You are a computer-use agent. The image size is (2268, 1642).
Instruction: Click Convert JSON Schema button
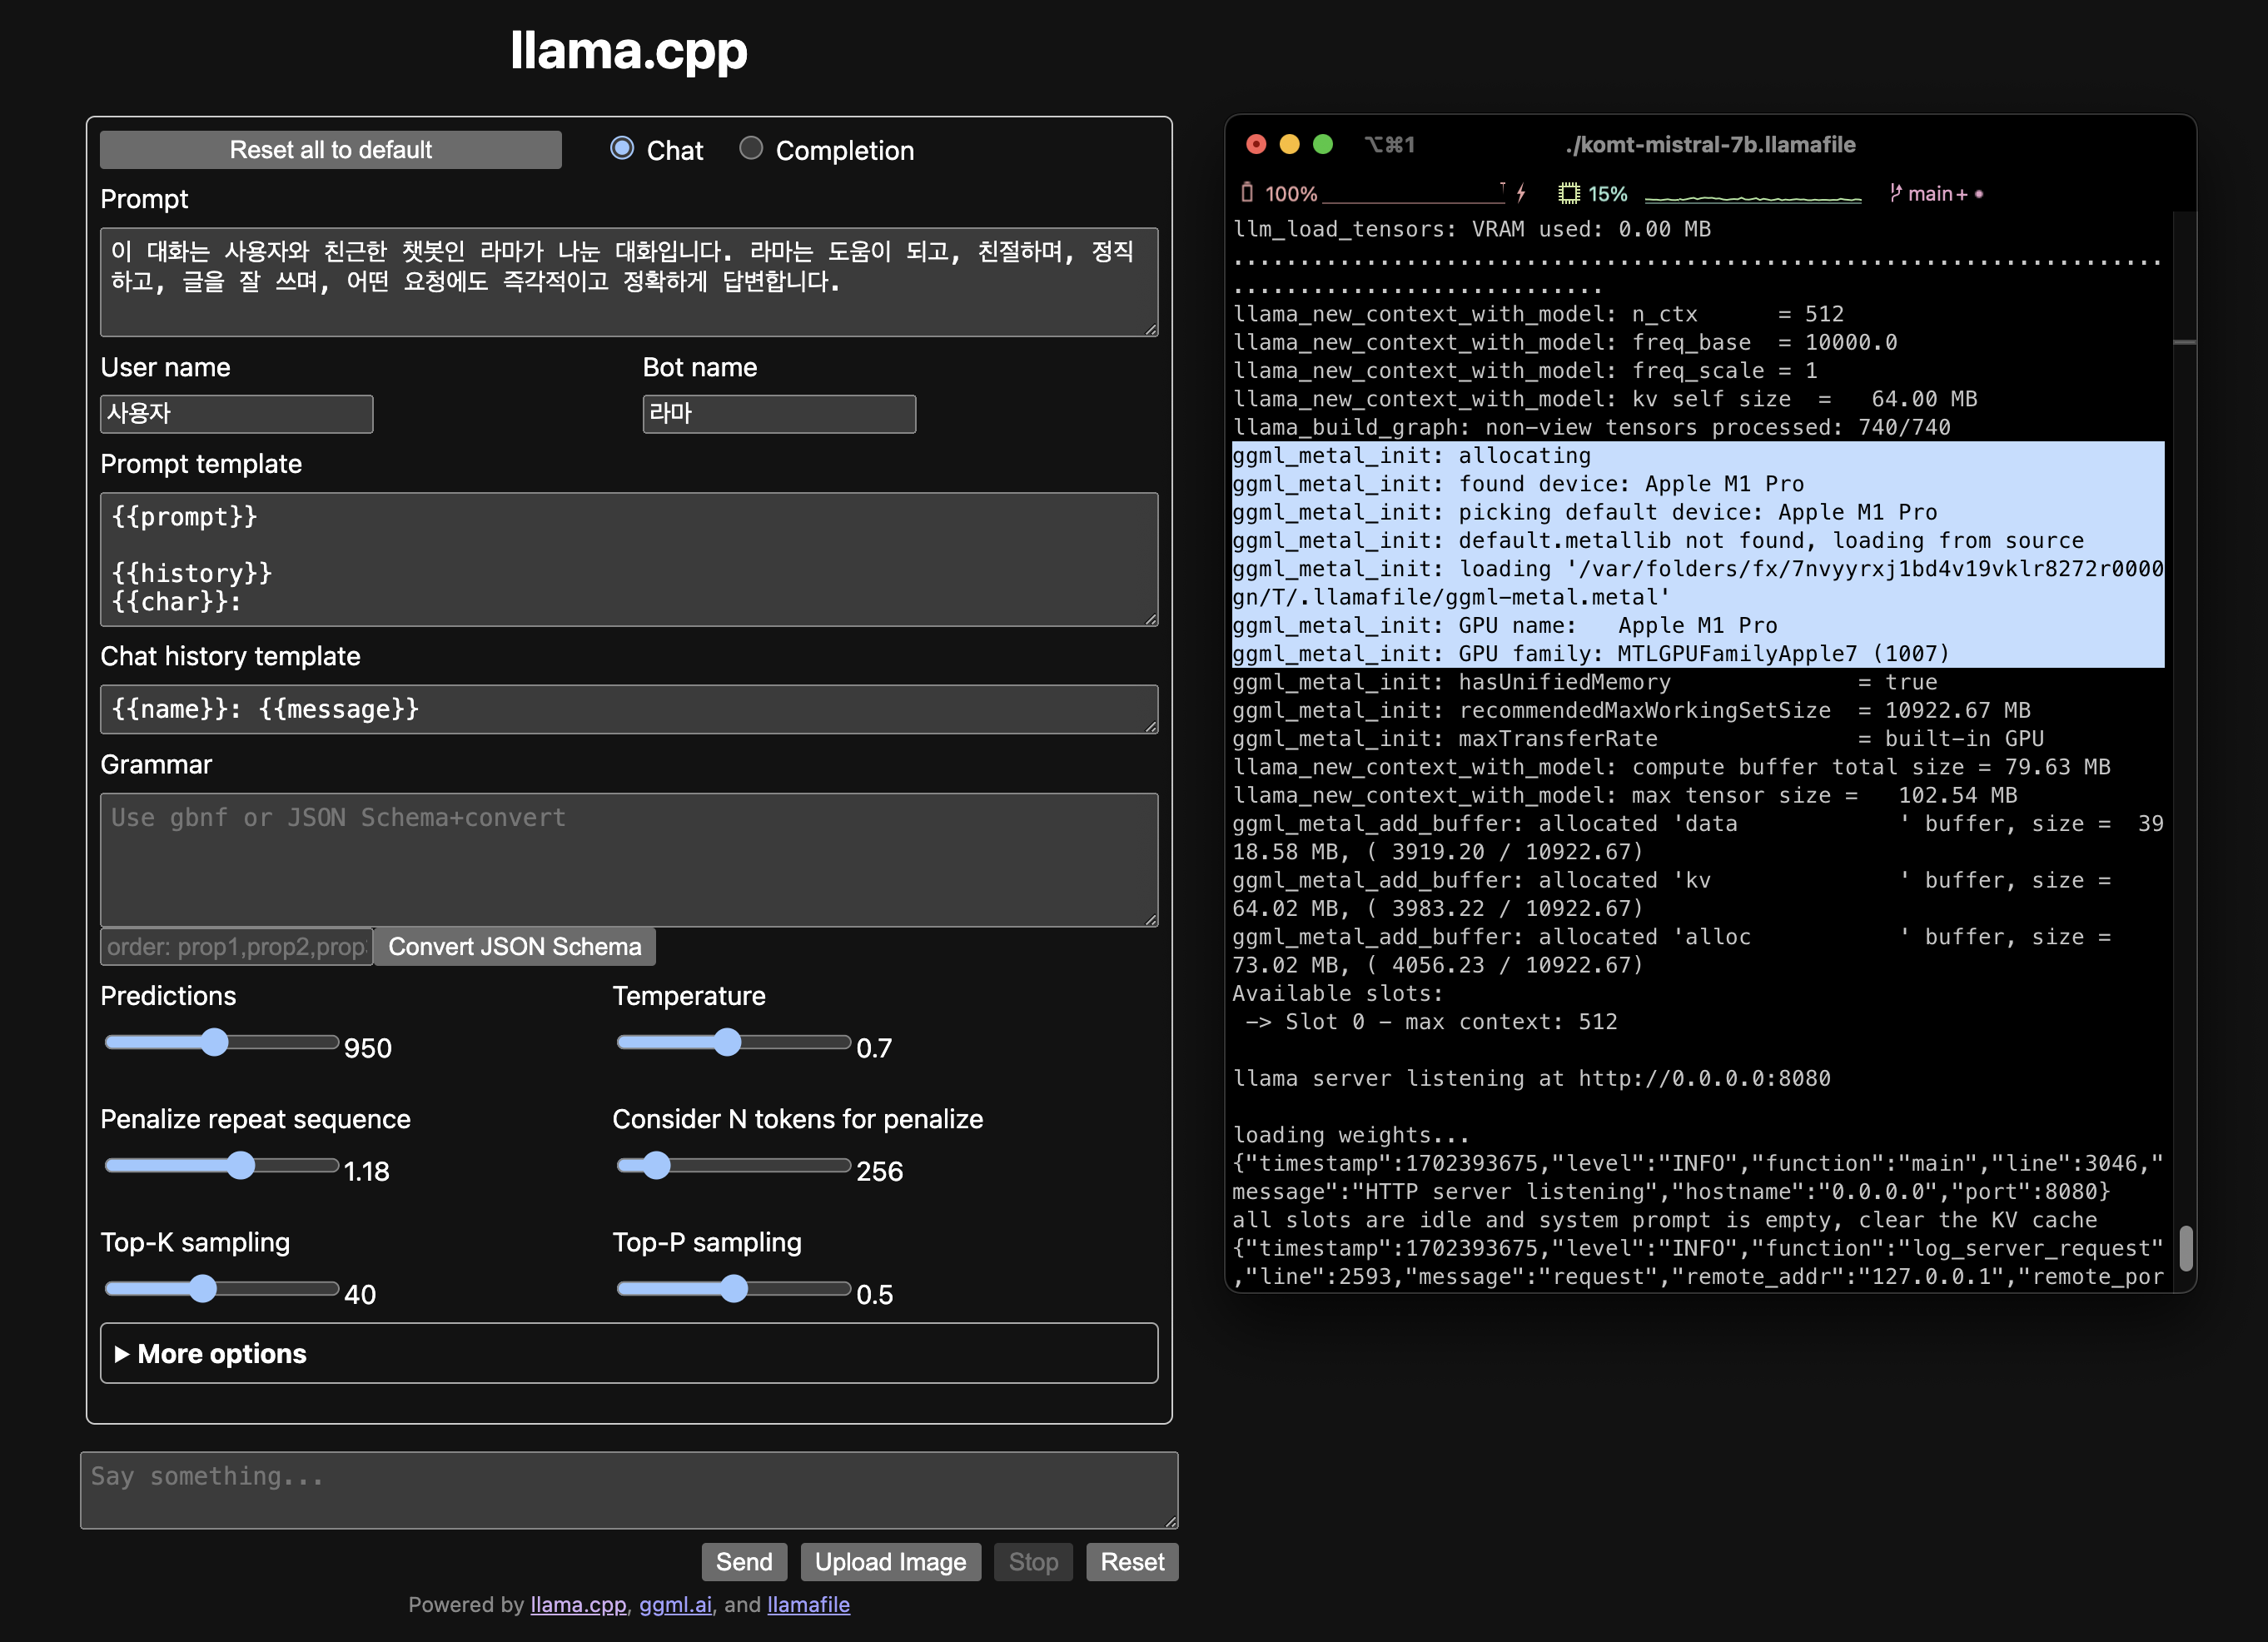514,946
